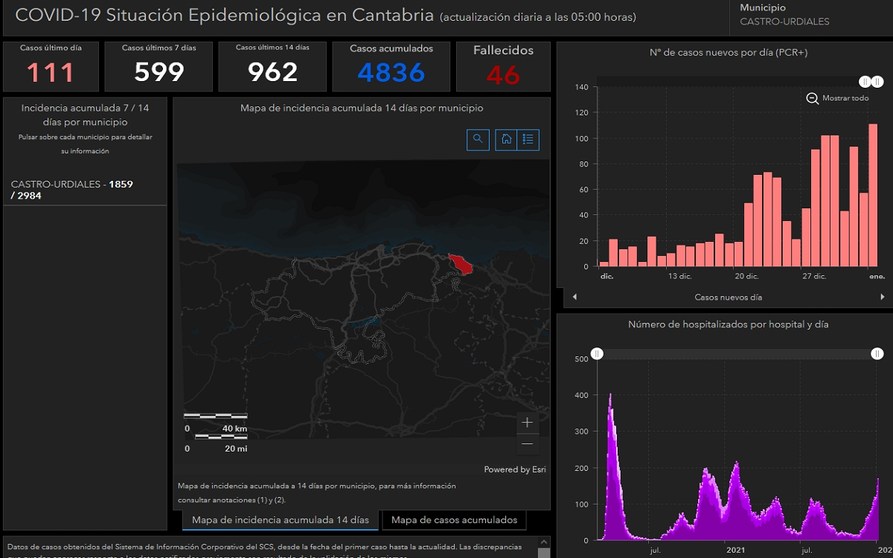
Task: Switch to 'Mapa de incidencia acumulada 14 días' tab
Action: 280,520
